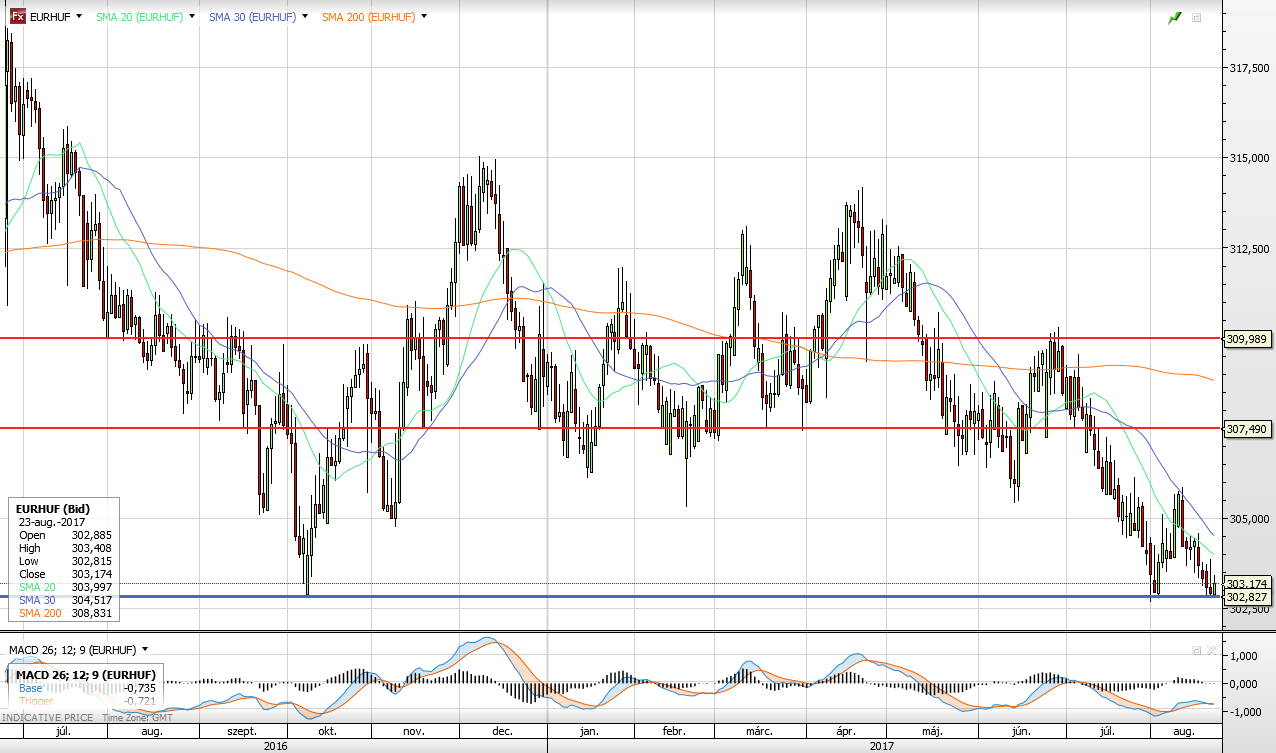Viewport: 1276px width, 753px height.
Task: Open the SMA 20 (EURHUF) indicator menu
Action: click(193, 17)
